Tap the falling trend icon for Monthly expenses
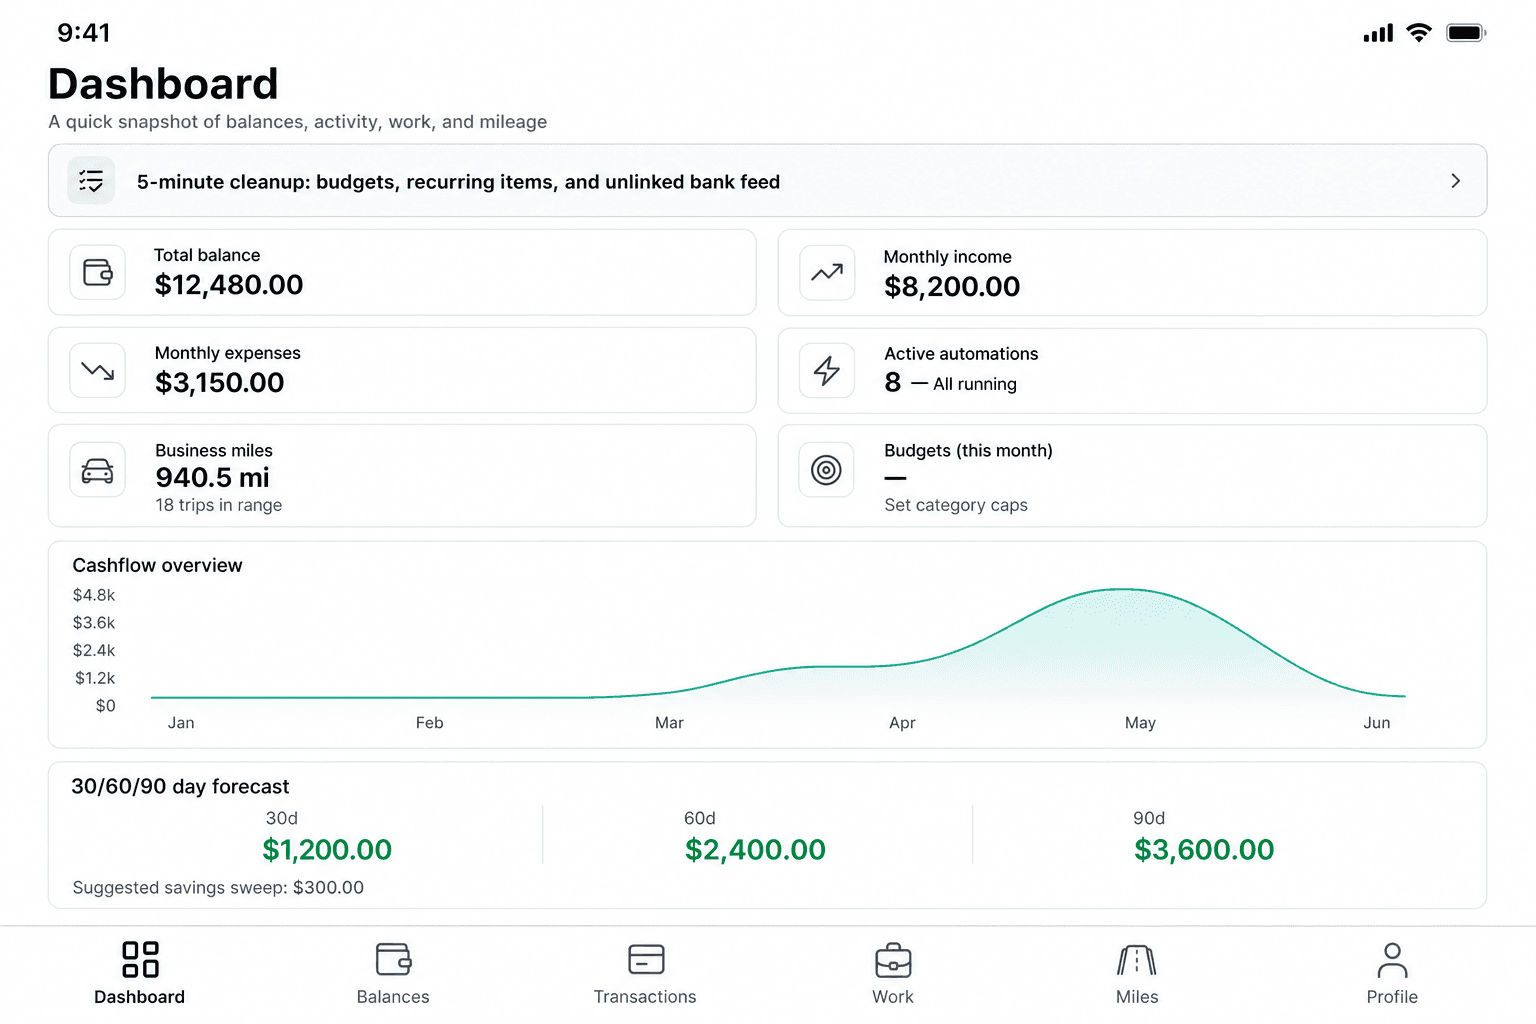The image size is (1536, 1024). pyautogui.click(x=98, y=370)
